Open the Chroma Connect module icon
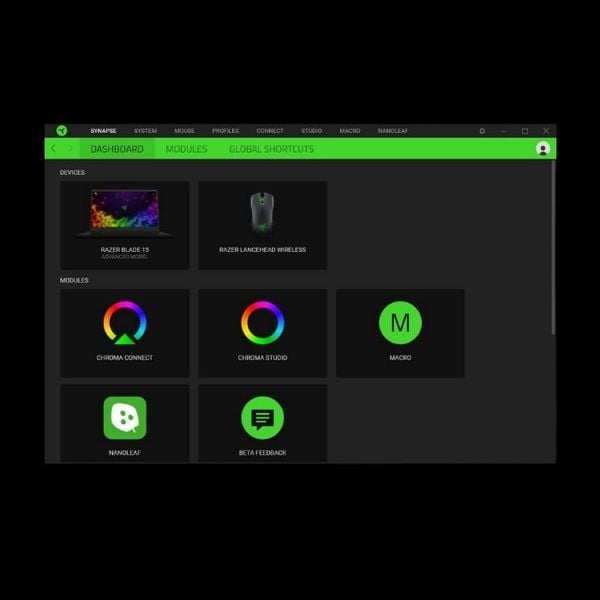The image size is (600, 600). [x=125, y=323]
